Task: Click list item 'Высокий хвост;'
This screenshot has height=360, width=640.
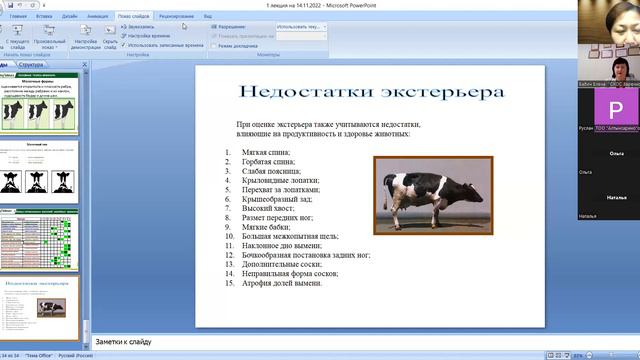Action: 268,209
